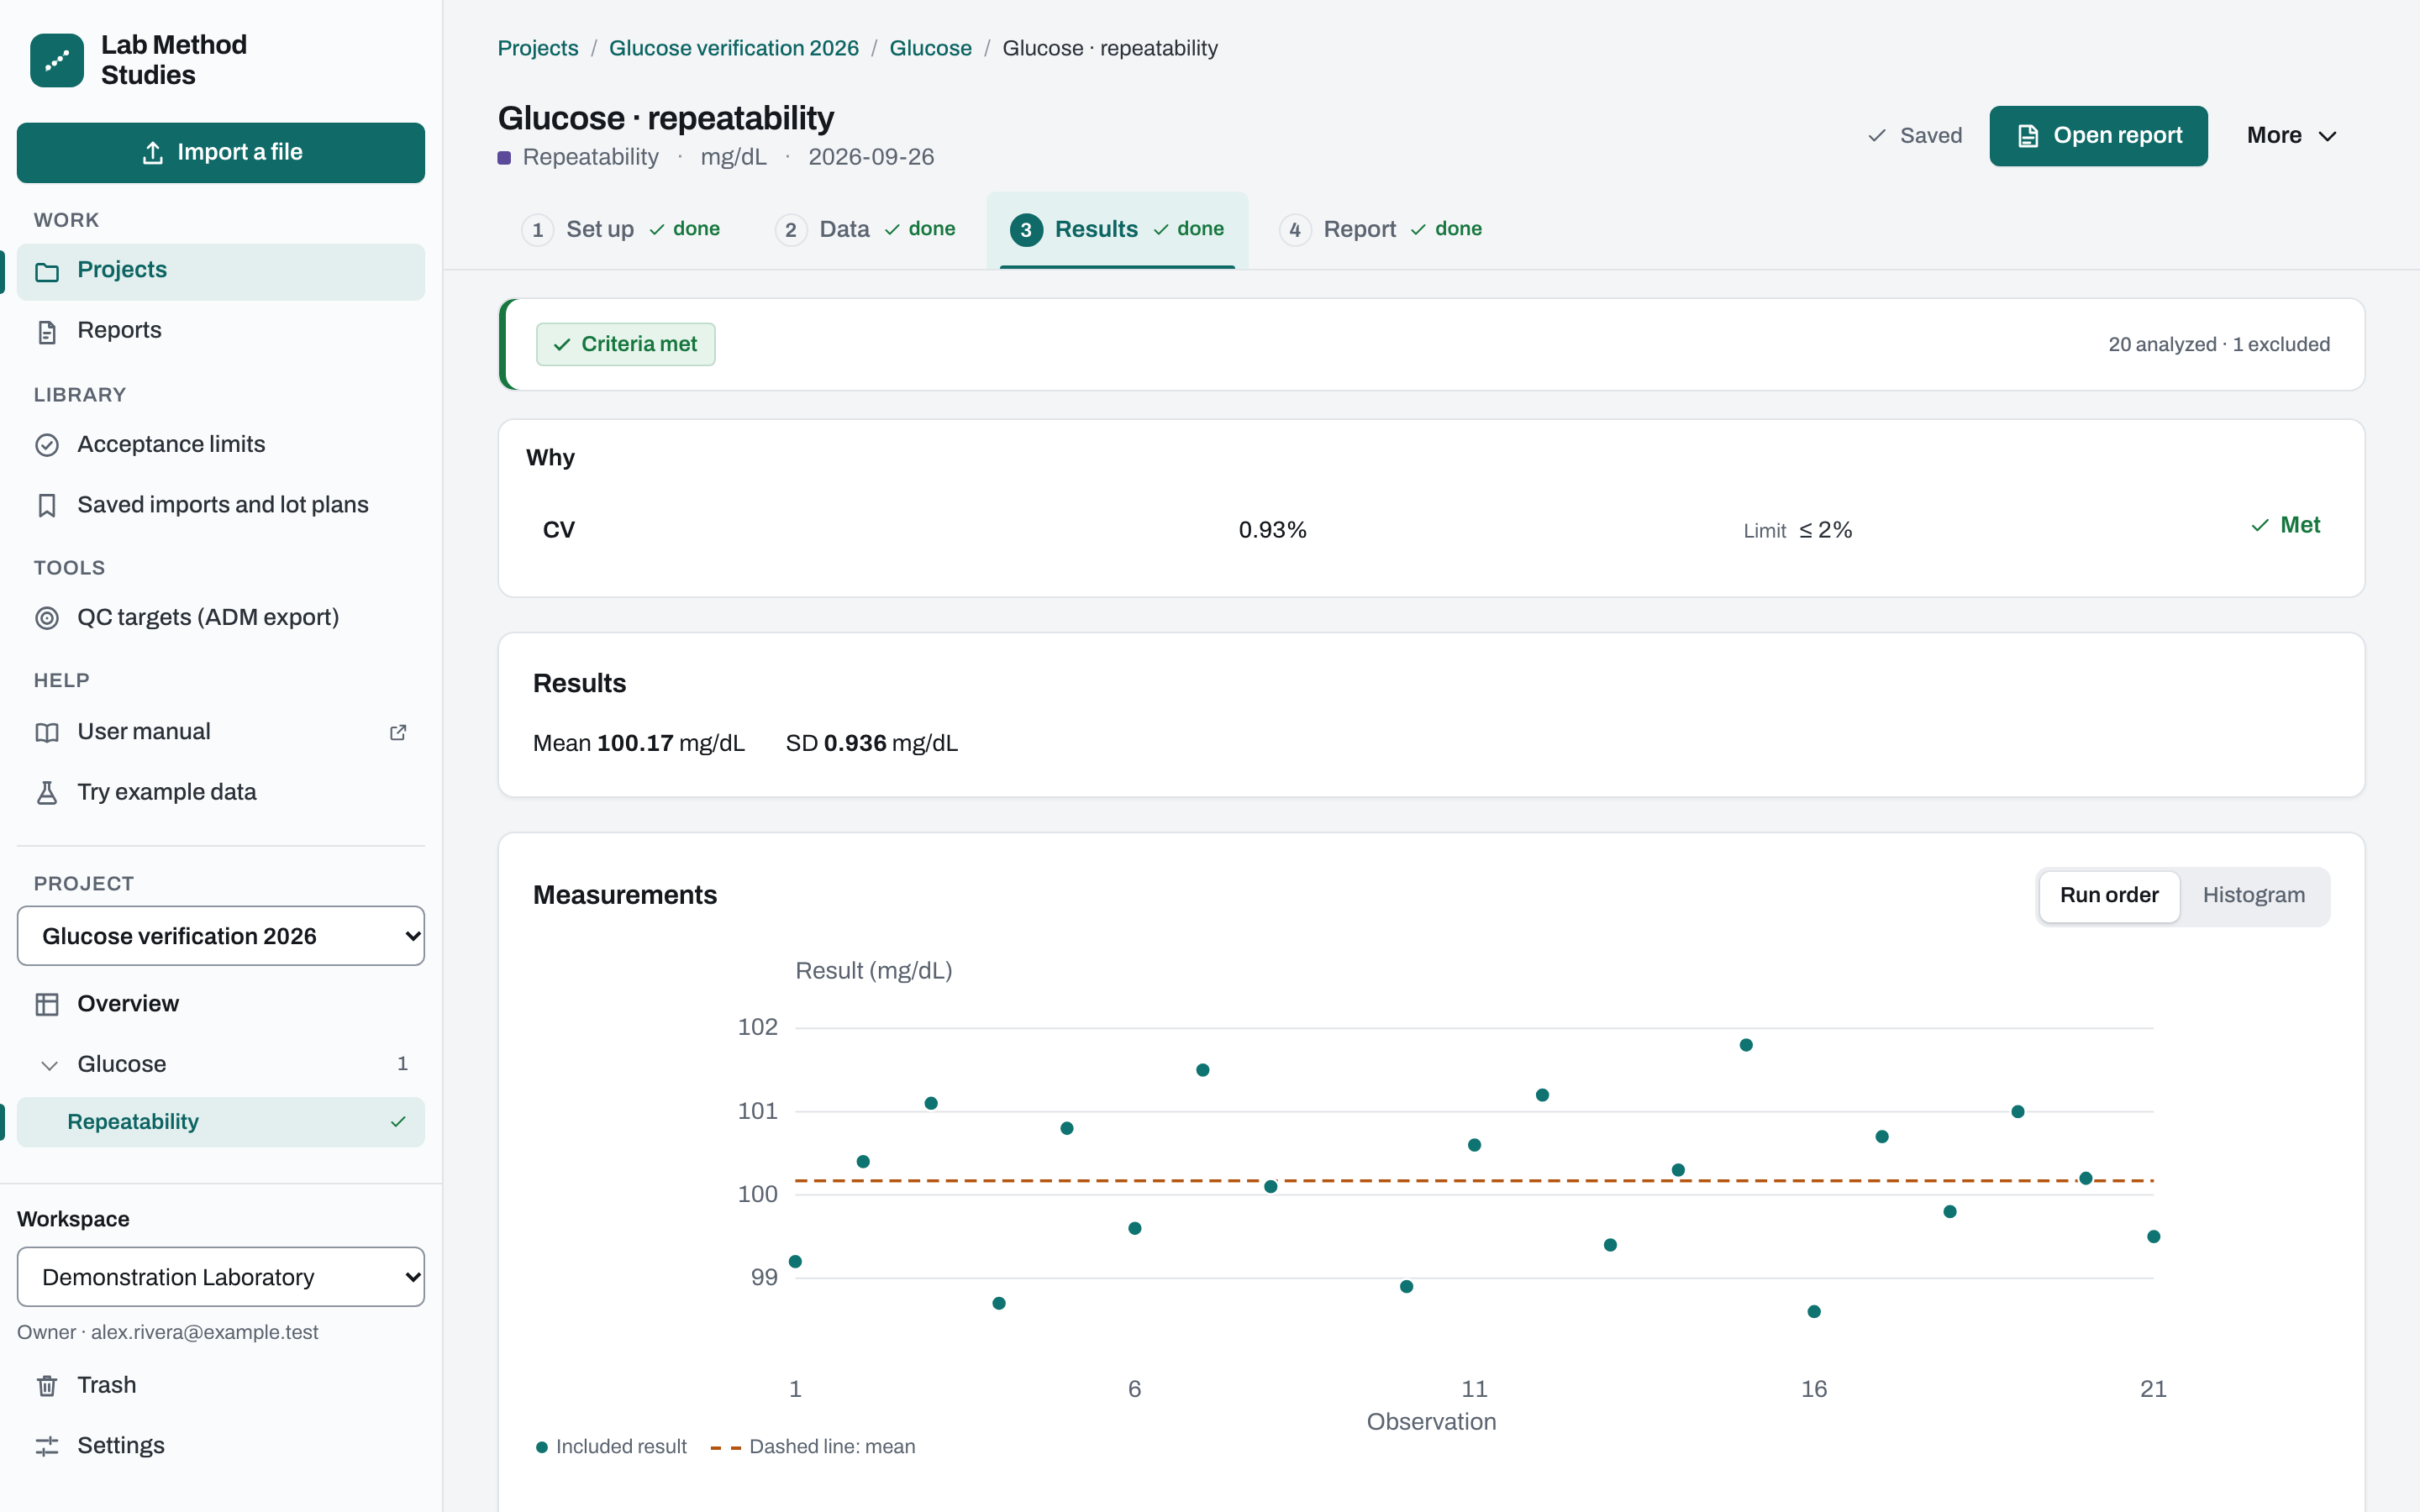Click the Criteria met badge
The height and width of the screenshot is (1512, 2420).
(x=626, y=344)
